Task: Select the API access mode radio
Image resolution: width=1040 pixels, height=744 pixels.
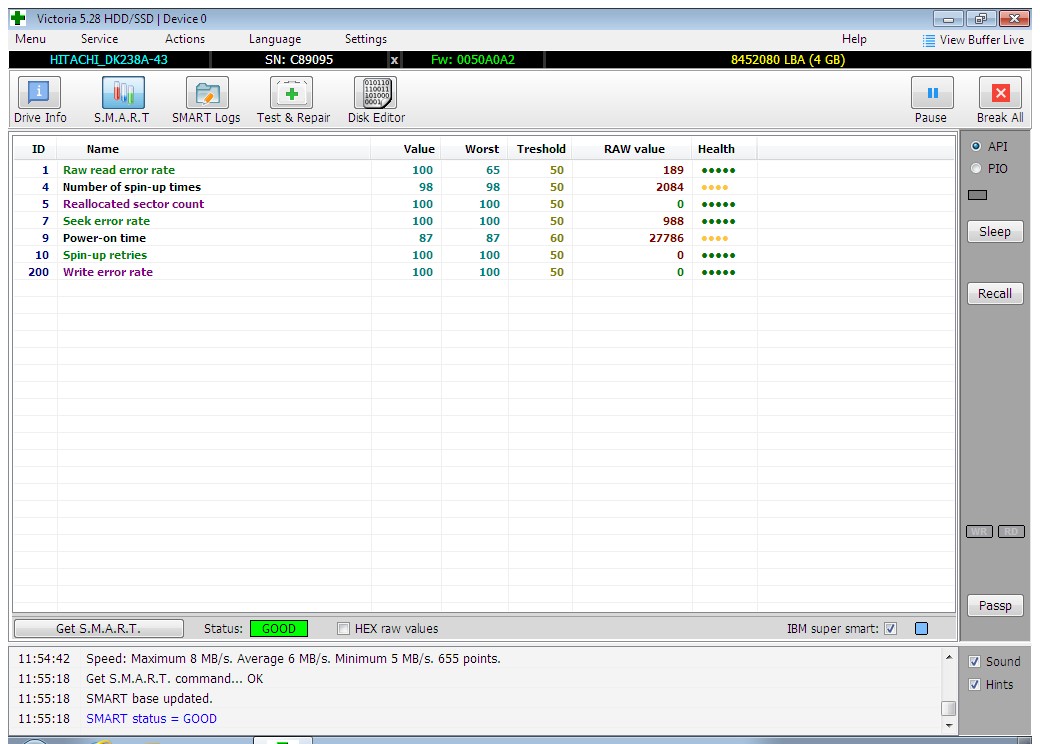Action: 976,147
